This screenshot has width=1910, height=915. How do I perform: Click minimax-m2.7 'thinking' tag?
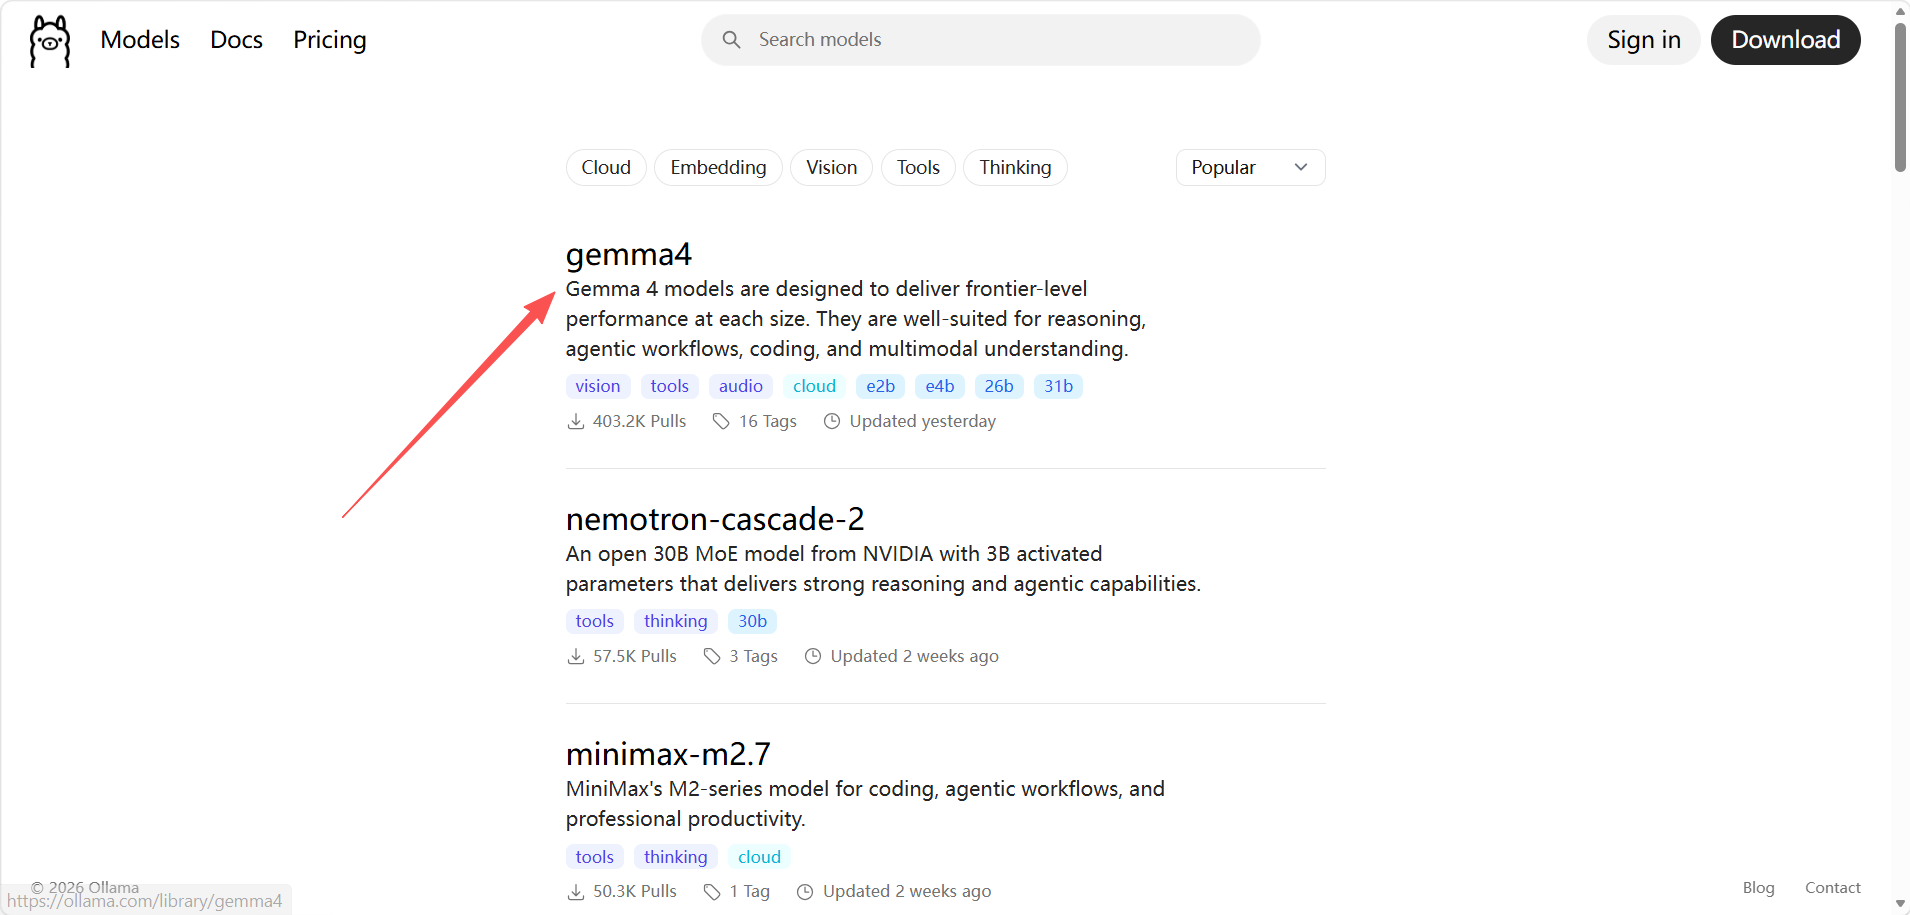point(676,857)
